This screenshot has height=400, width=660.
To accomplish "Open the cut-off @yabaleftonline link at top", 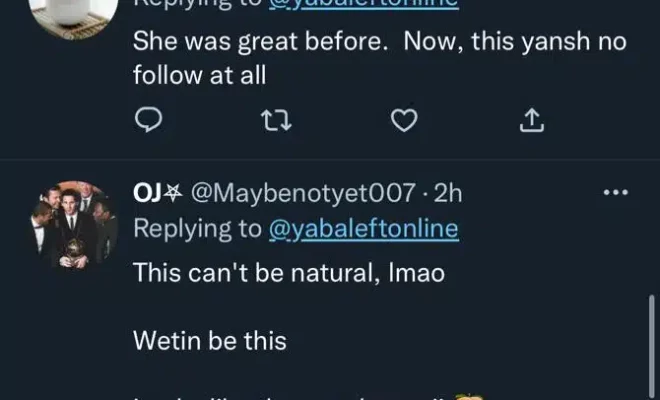I will pos(364,3).
